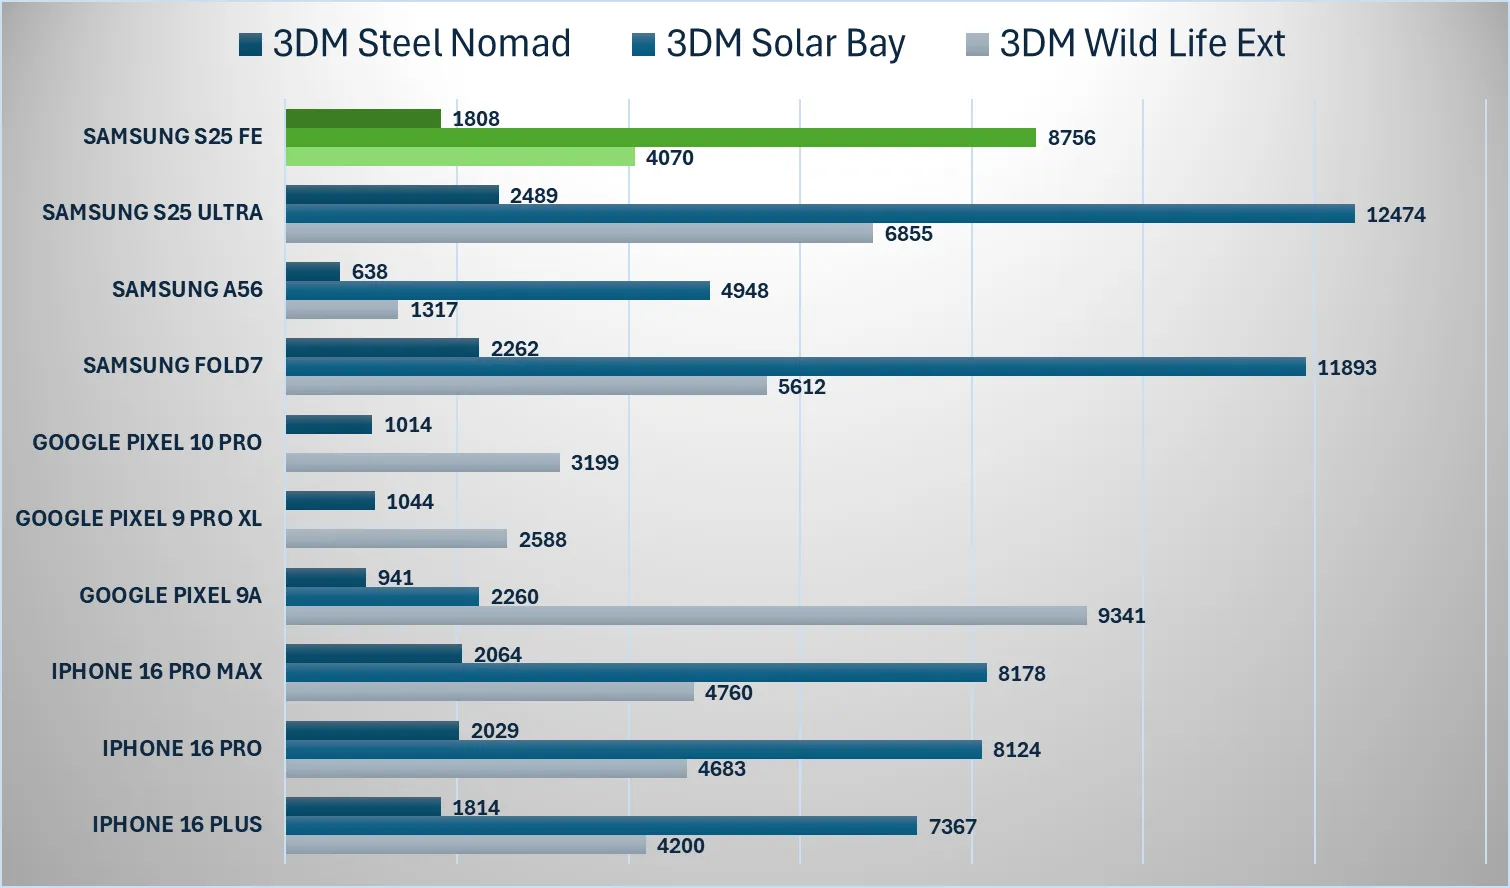Click the data label 9341
The width and height of the screenshot is (1510, 888).
1122,616
